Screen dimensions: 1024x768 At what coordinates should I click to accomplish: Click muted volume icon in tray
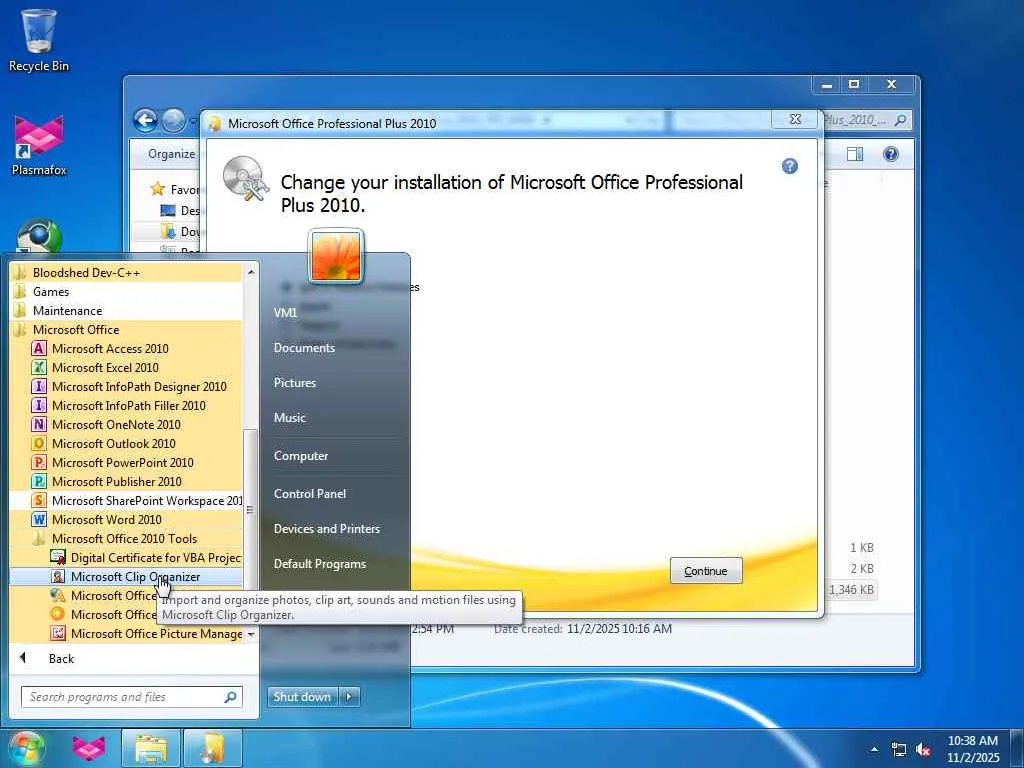tap(923, 750)
